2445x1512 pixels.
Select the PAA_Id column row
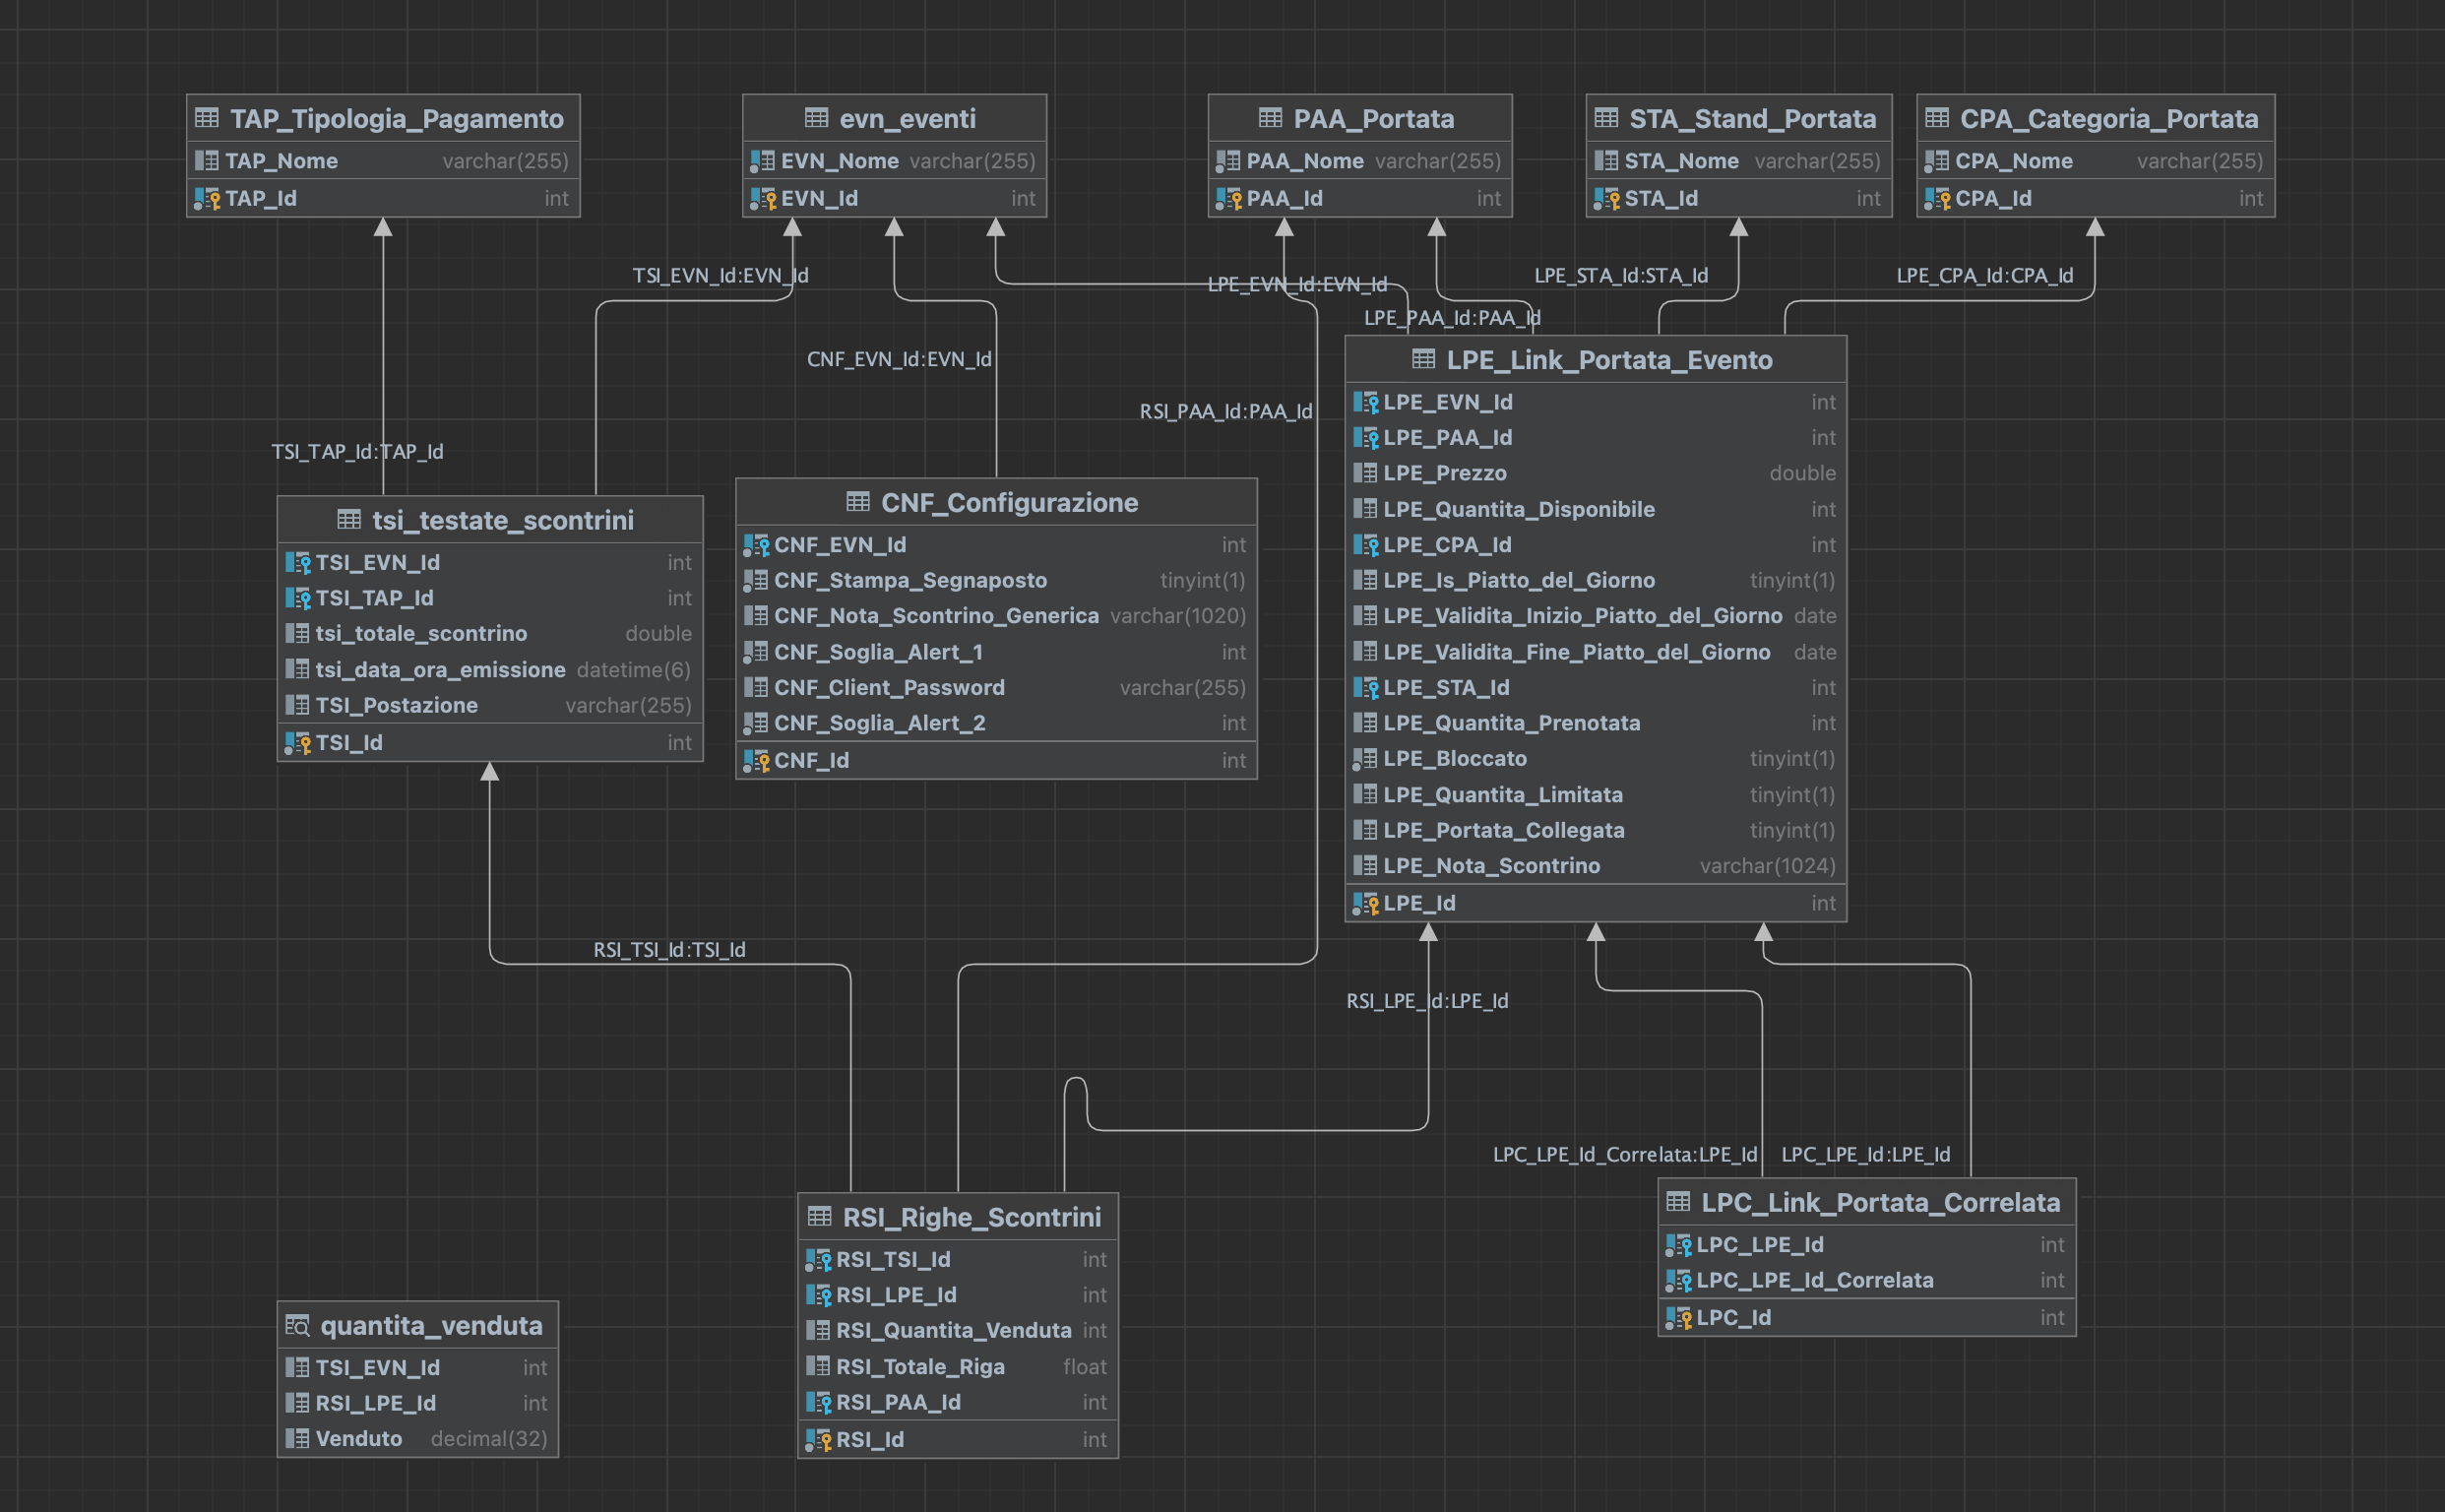(x=1360, y=198)
